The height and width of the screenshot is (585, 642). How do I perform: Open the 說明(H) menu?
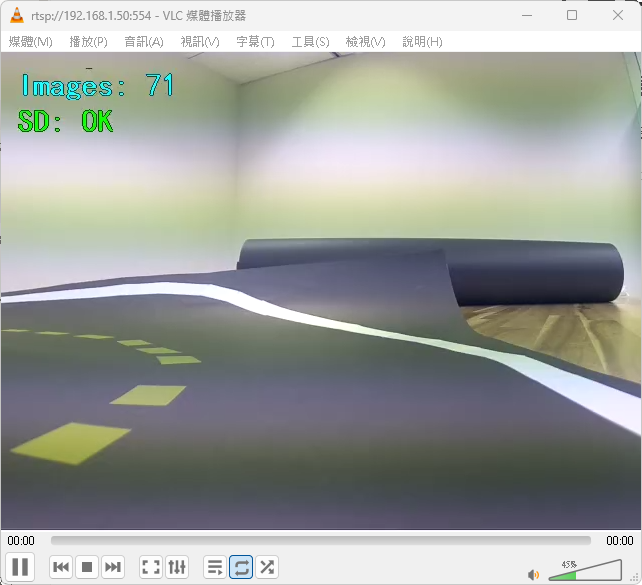[x=422, y=42]
